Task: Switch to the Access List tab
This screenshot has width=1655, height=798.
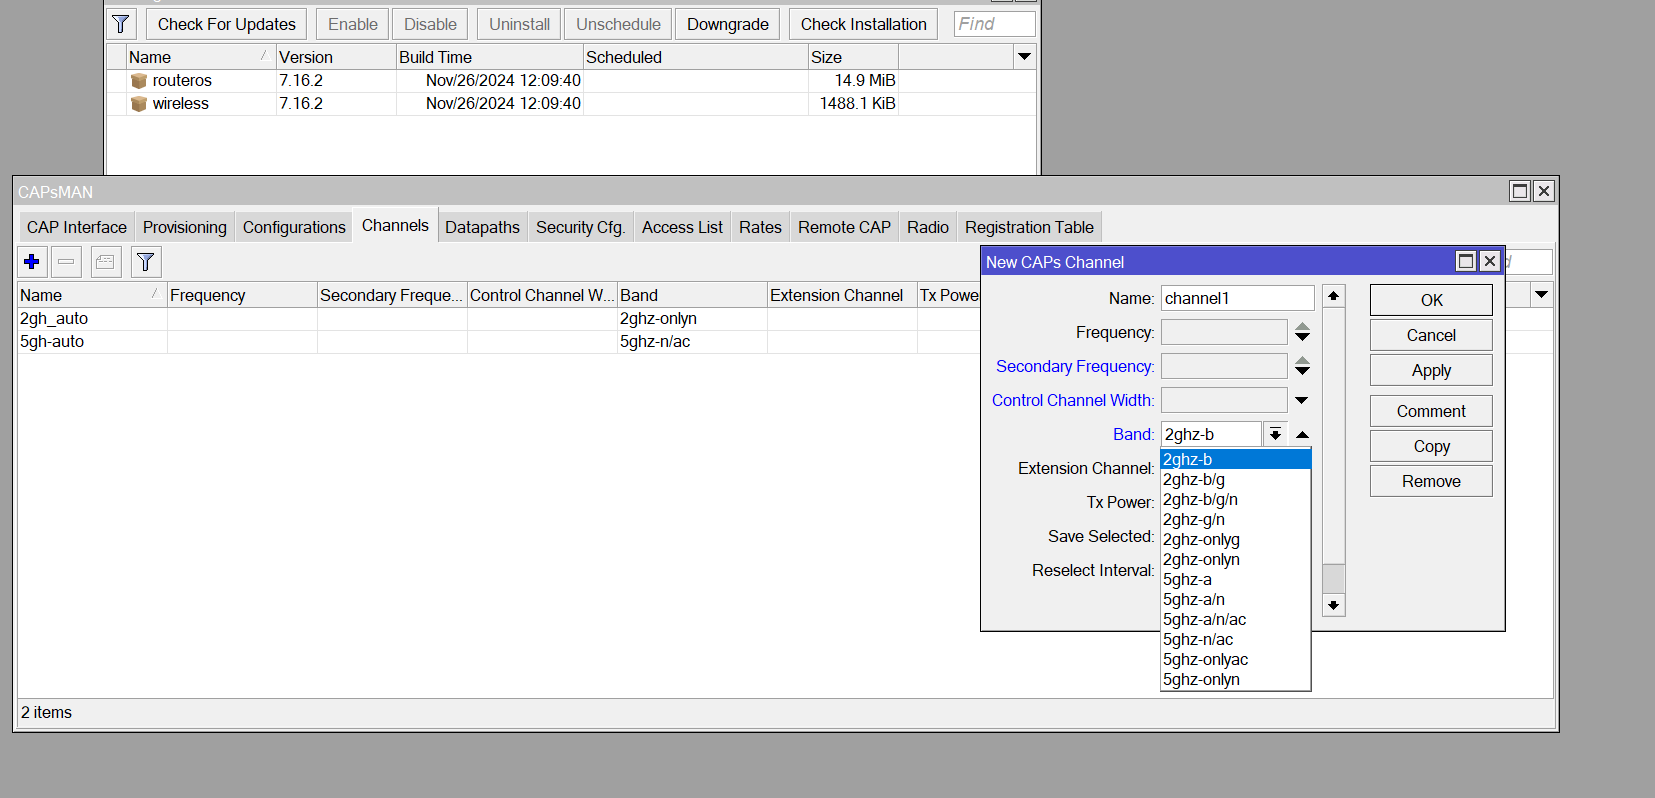Action: click(682, 227)
